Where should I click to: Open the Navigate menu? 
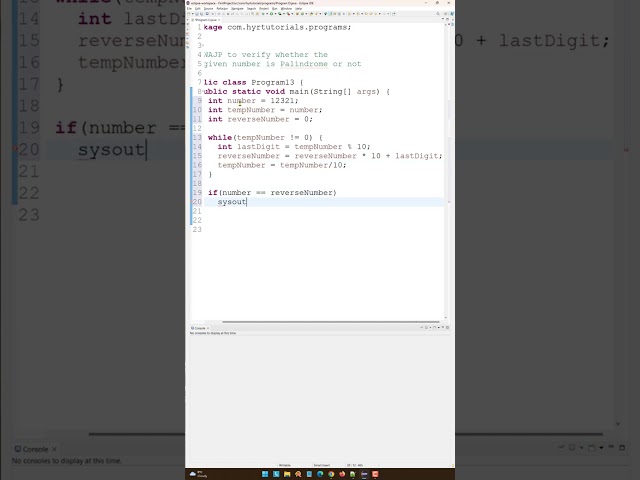click(237, 9)
